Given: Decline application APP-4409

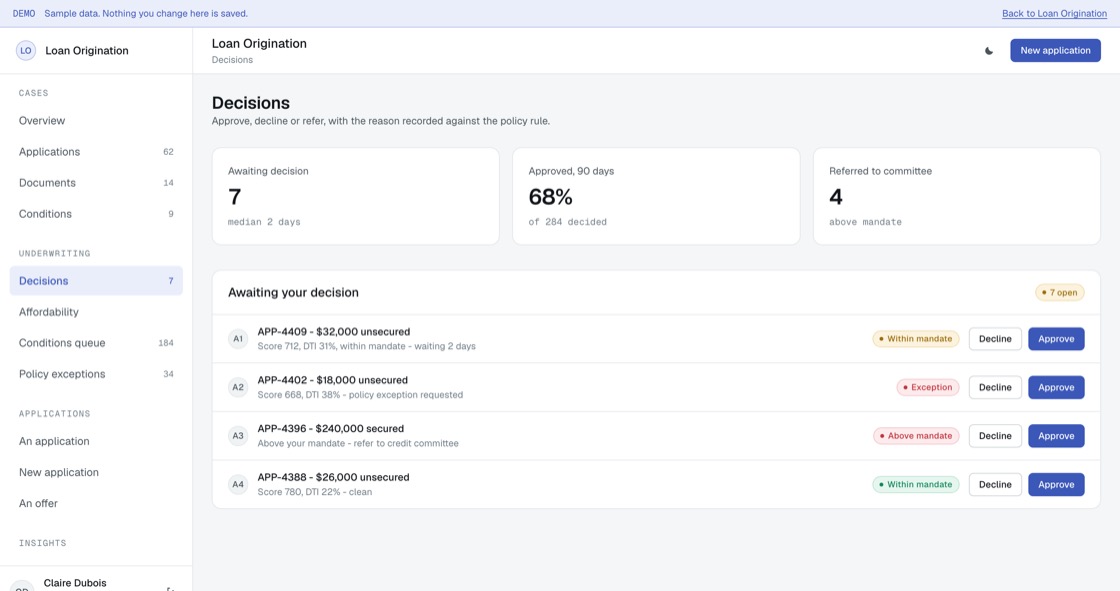Looking at the screenshot, I should coord(995,339).
